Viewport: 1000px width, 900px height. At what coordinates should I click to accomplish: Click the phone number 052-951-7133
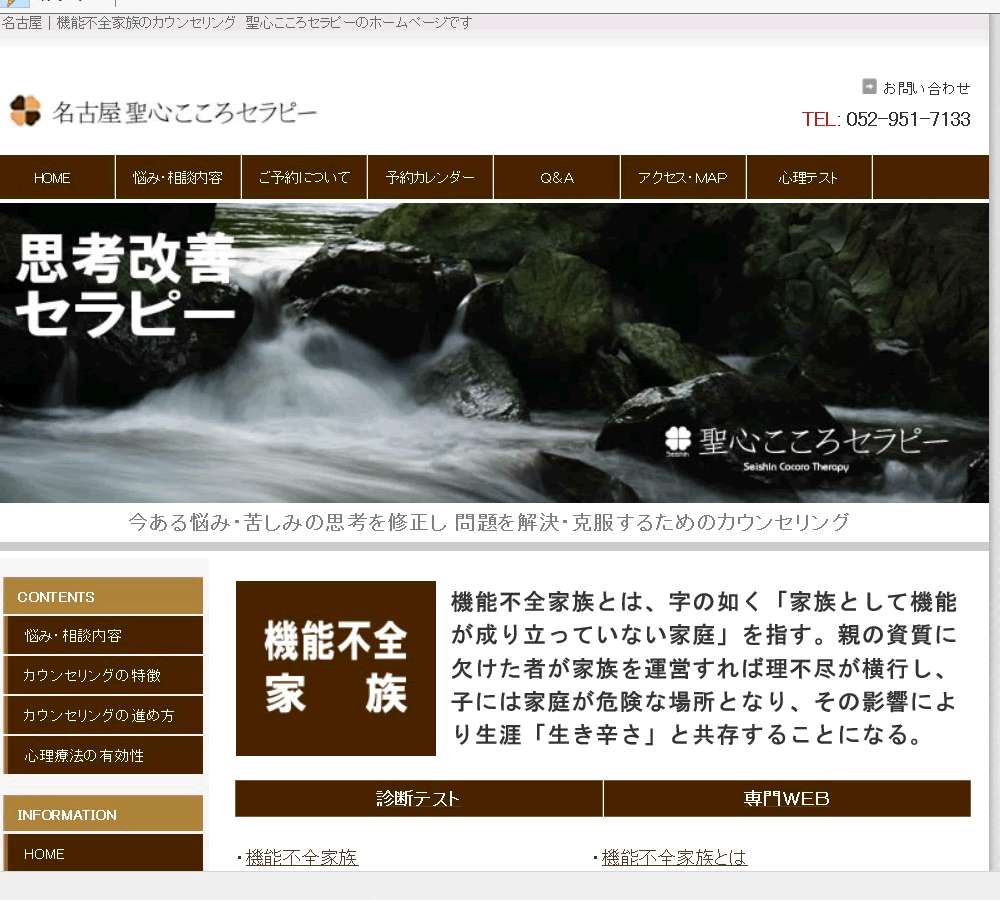pyautogui.click(x=908, y=119)
